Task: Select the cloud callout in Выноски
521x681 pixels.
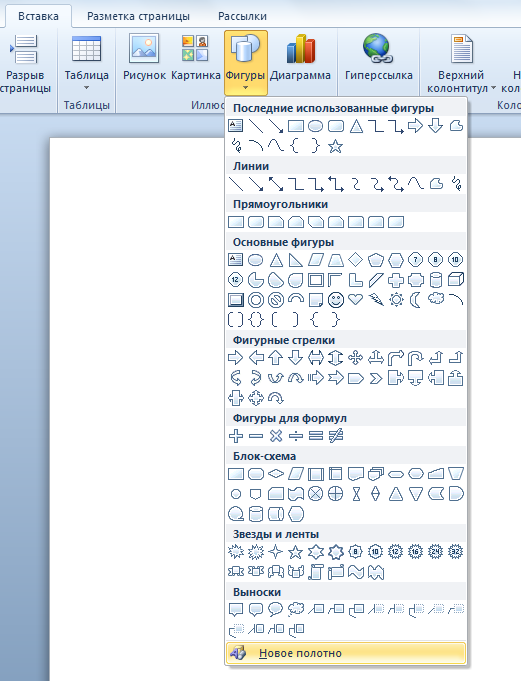Action: [296, 610]
